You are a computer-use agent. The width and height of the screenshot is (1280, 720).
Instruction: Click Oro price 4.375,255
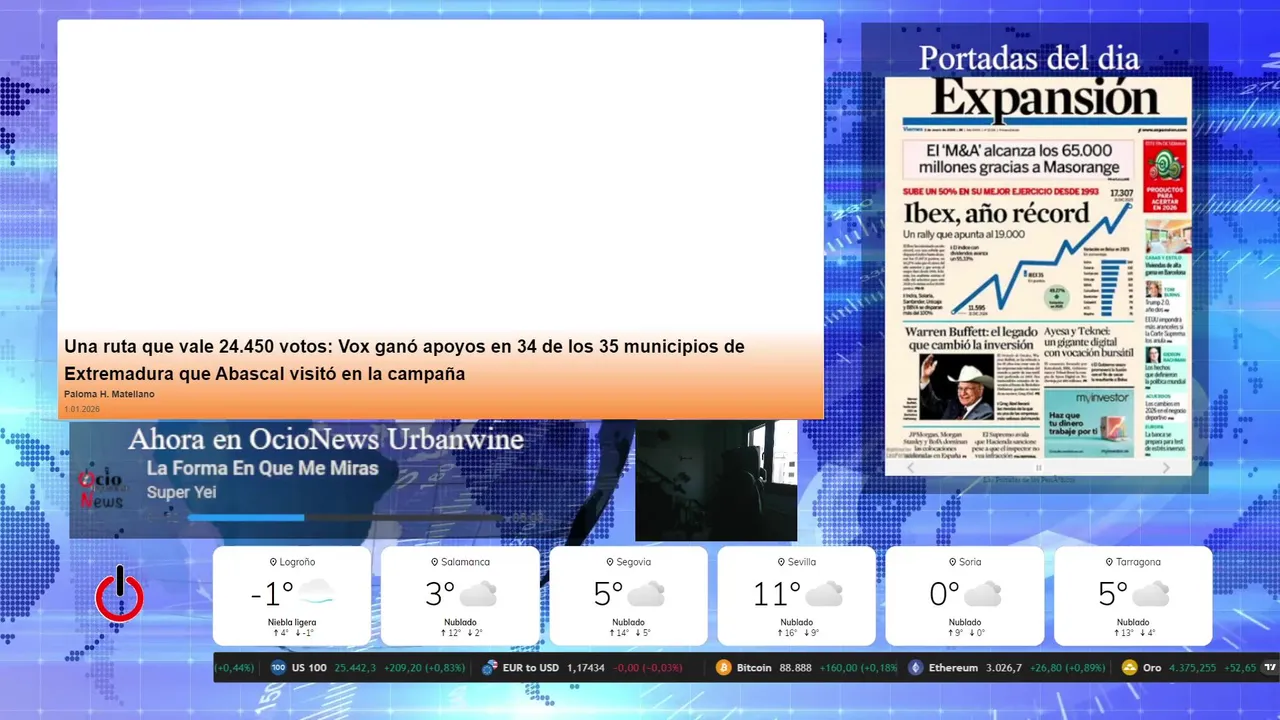(x=1192, y=667)
